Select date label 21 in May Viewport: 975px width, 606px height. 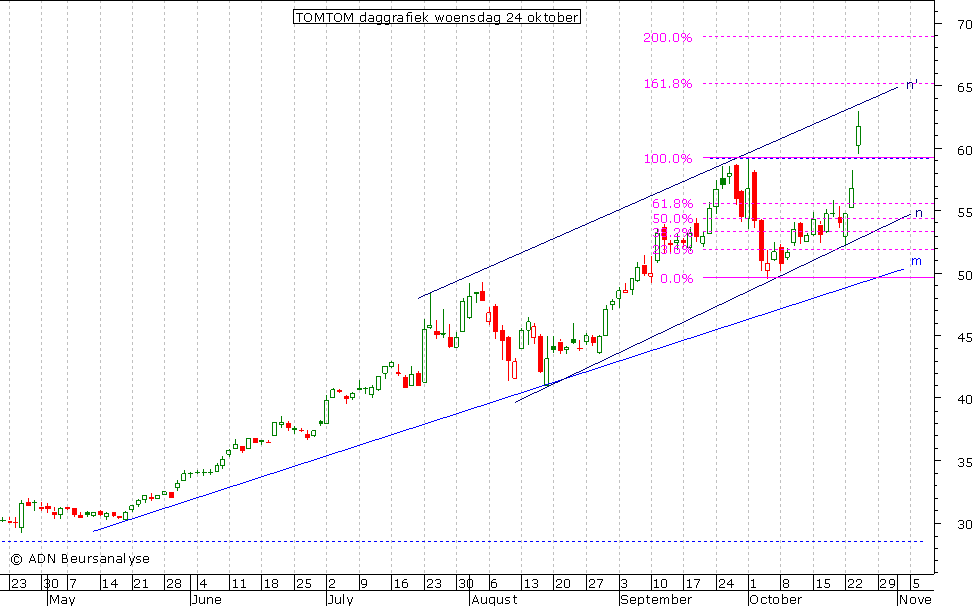141,584
